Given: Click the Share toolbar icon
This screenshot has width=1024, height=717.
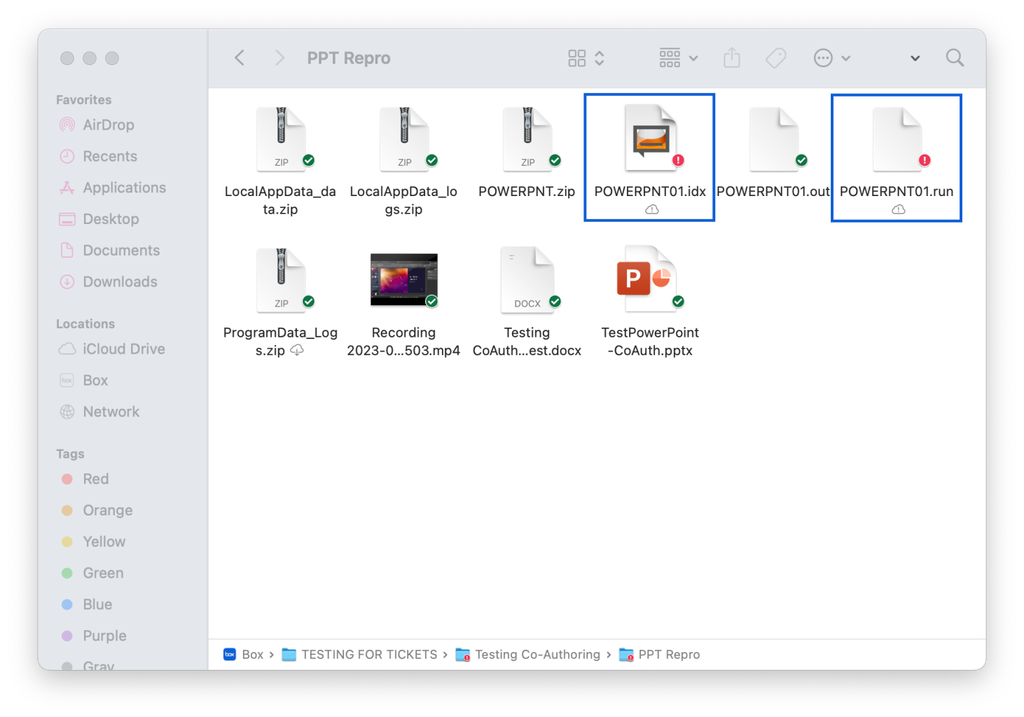Looking at the screenshot, I should point(732,58).
